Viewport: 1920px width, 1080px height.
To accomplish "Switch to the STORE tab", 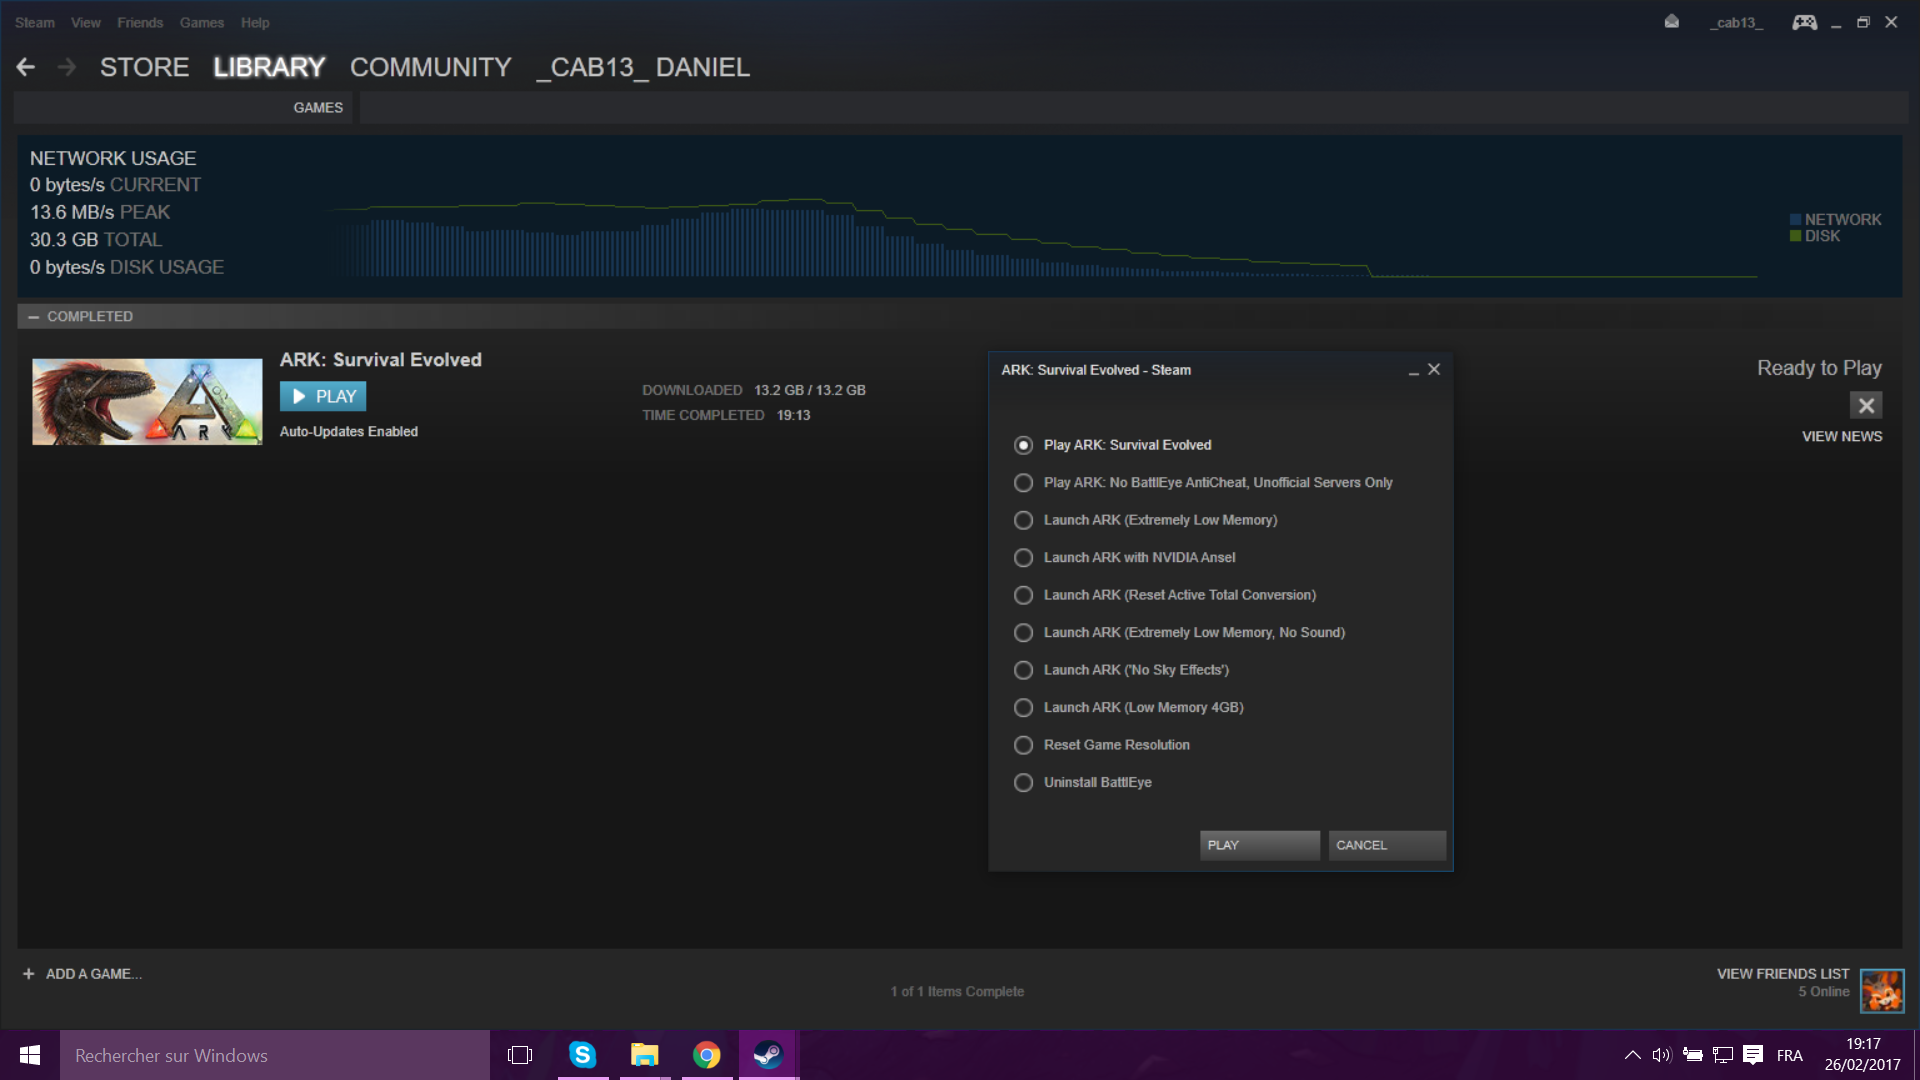I will tap(144, 67).
